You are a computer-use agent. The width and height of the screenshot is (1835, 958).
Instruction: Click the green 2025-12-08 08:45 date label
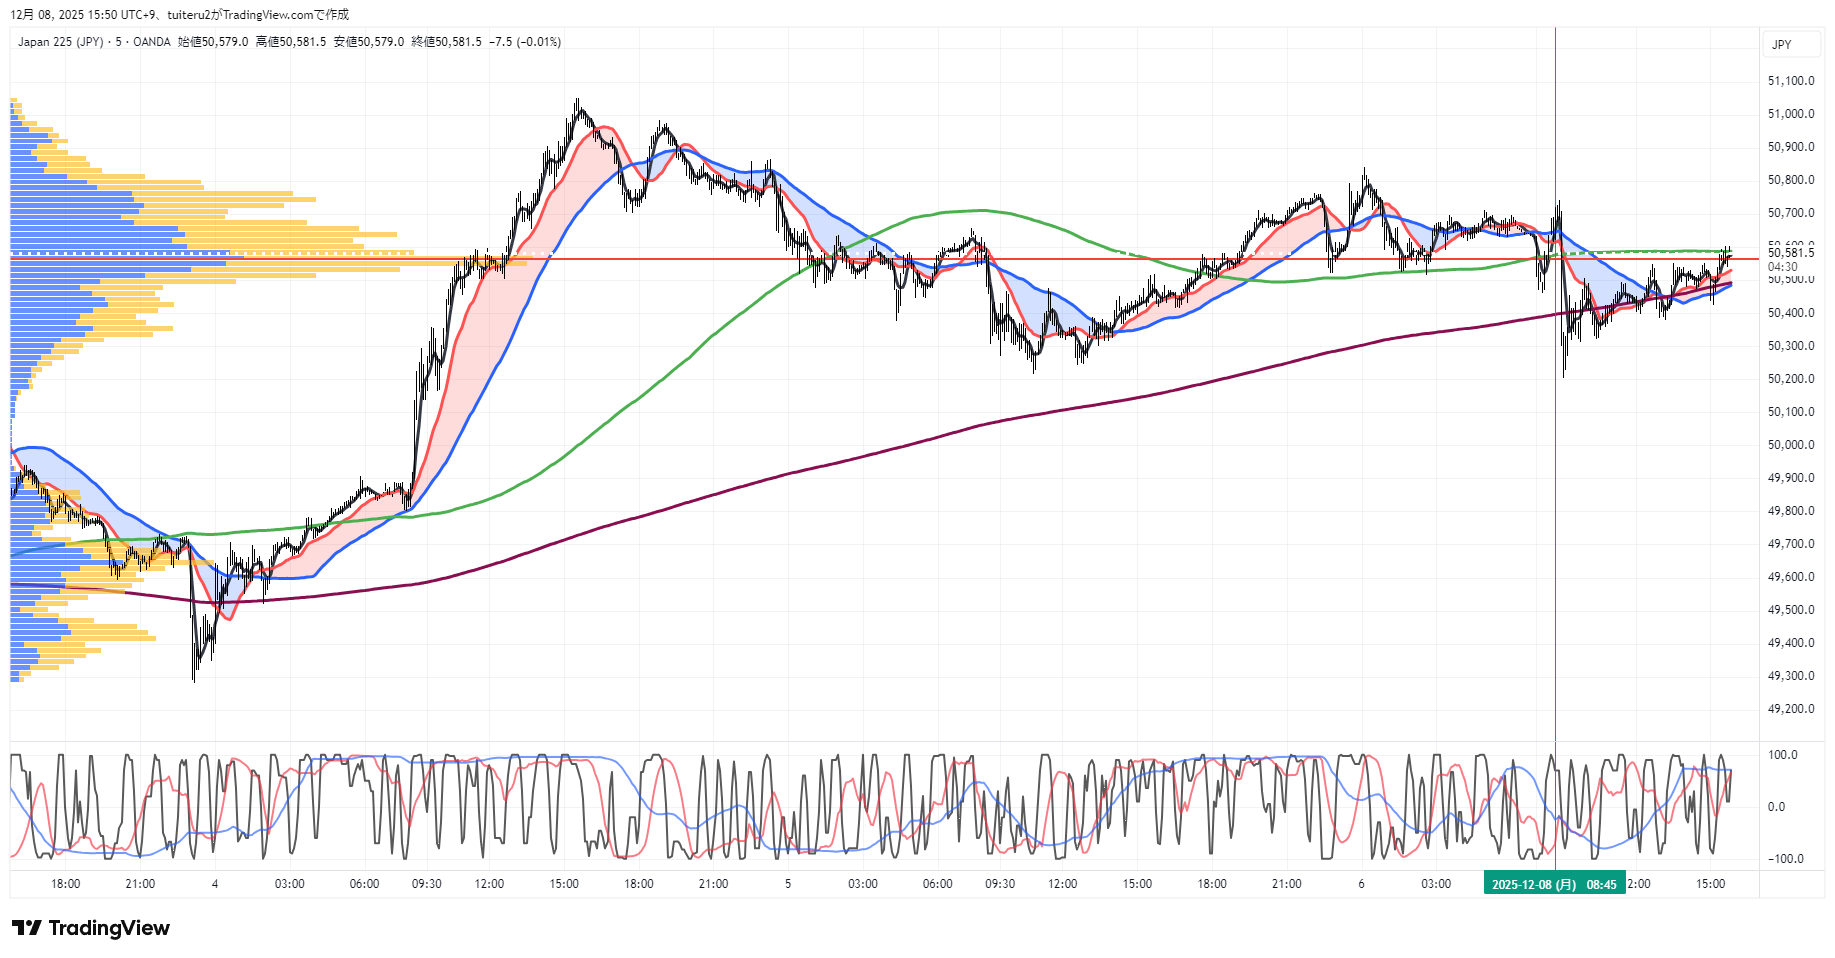pos(1554,884)
